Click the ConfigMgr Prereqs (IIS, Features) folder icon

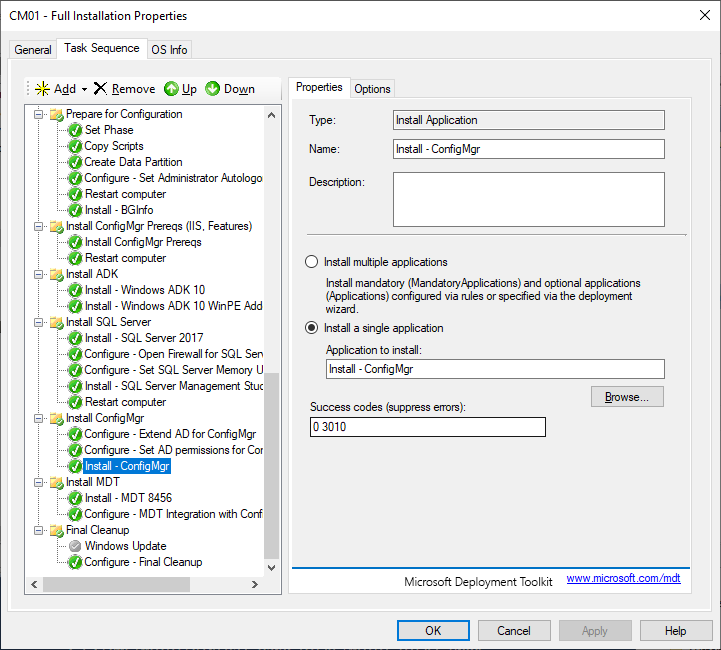tap(57, 226)
